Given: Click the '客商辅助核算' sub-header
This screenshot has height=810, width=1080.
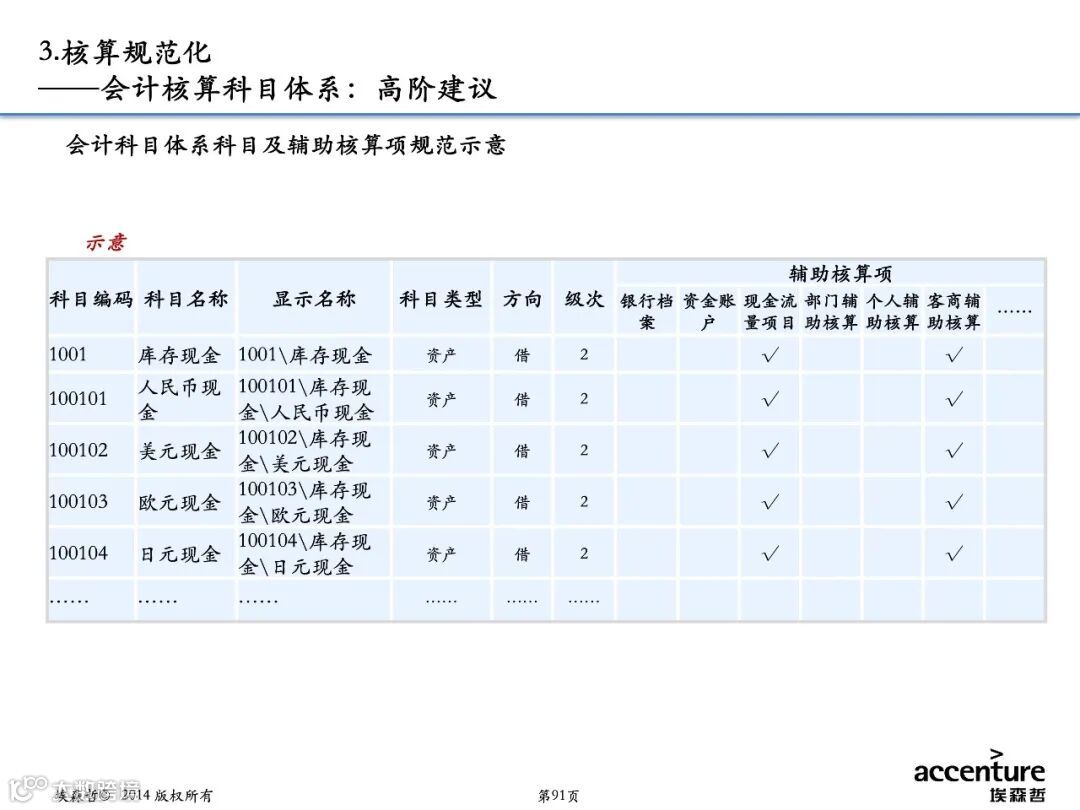Looking at the screenshot, I should [954, 311].
